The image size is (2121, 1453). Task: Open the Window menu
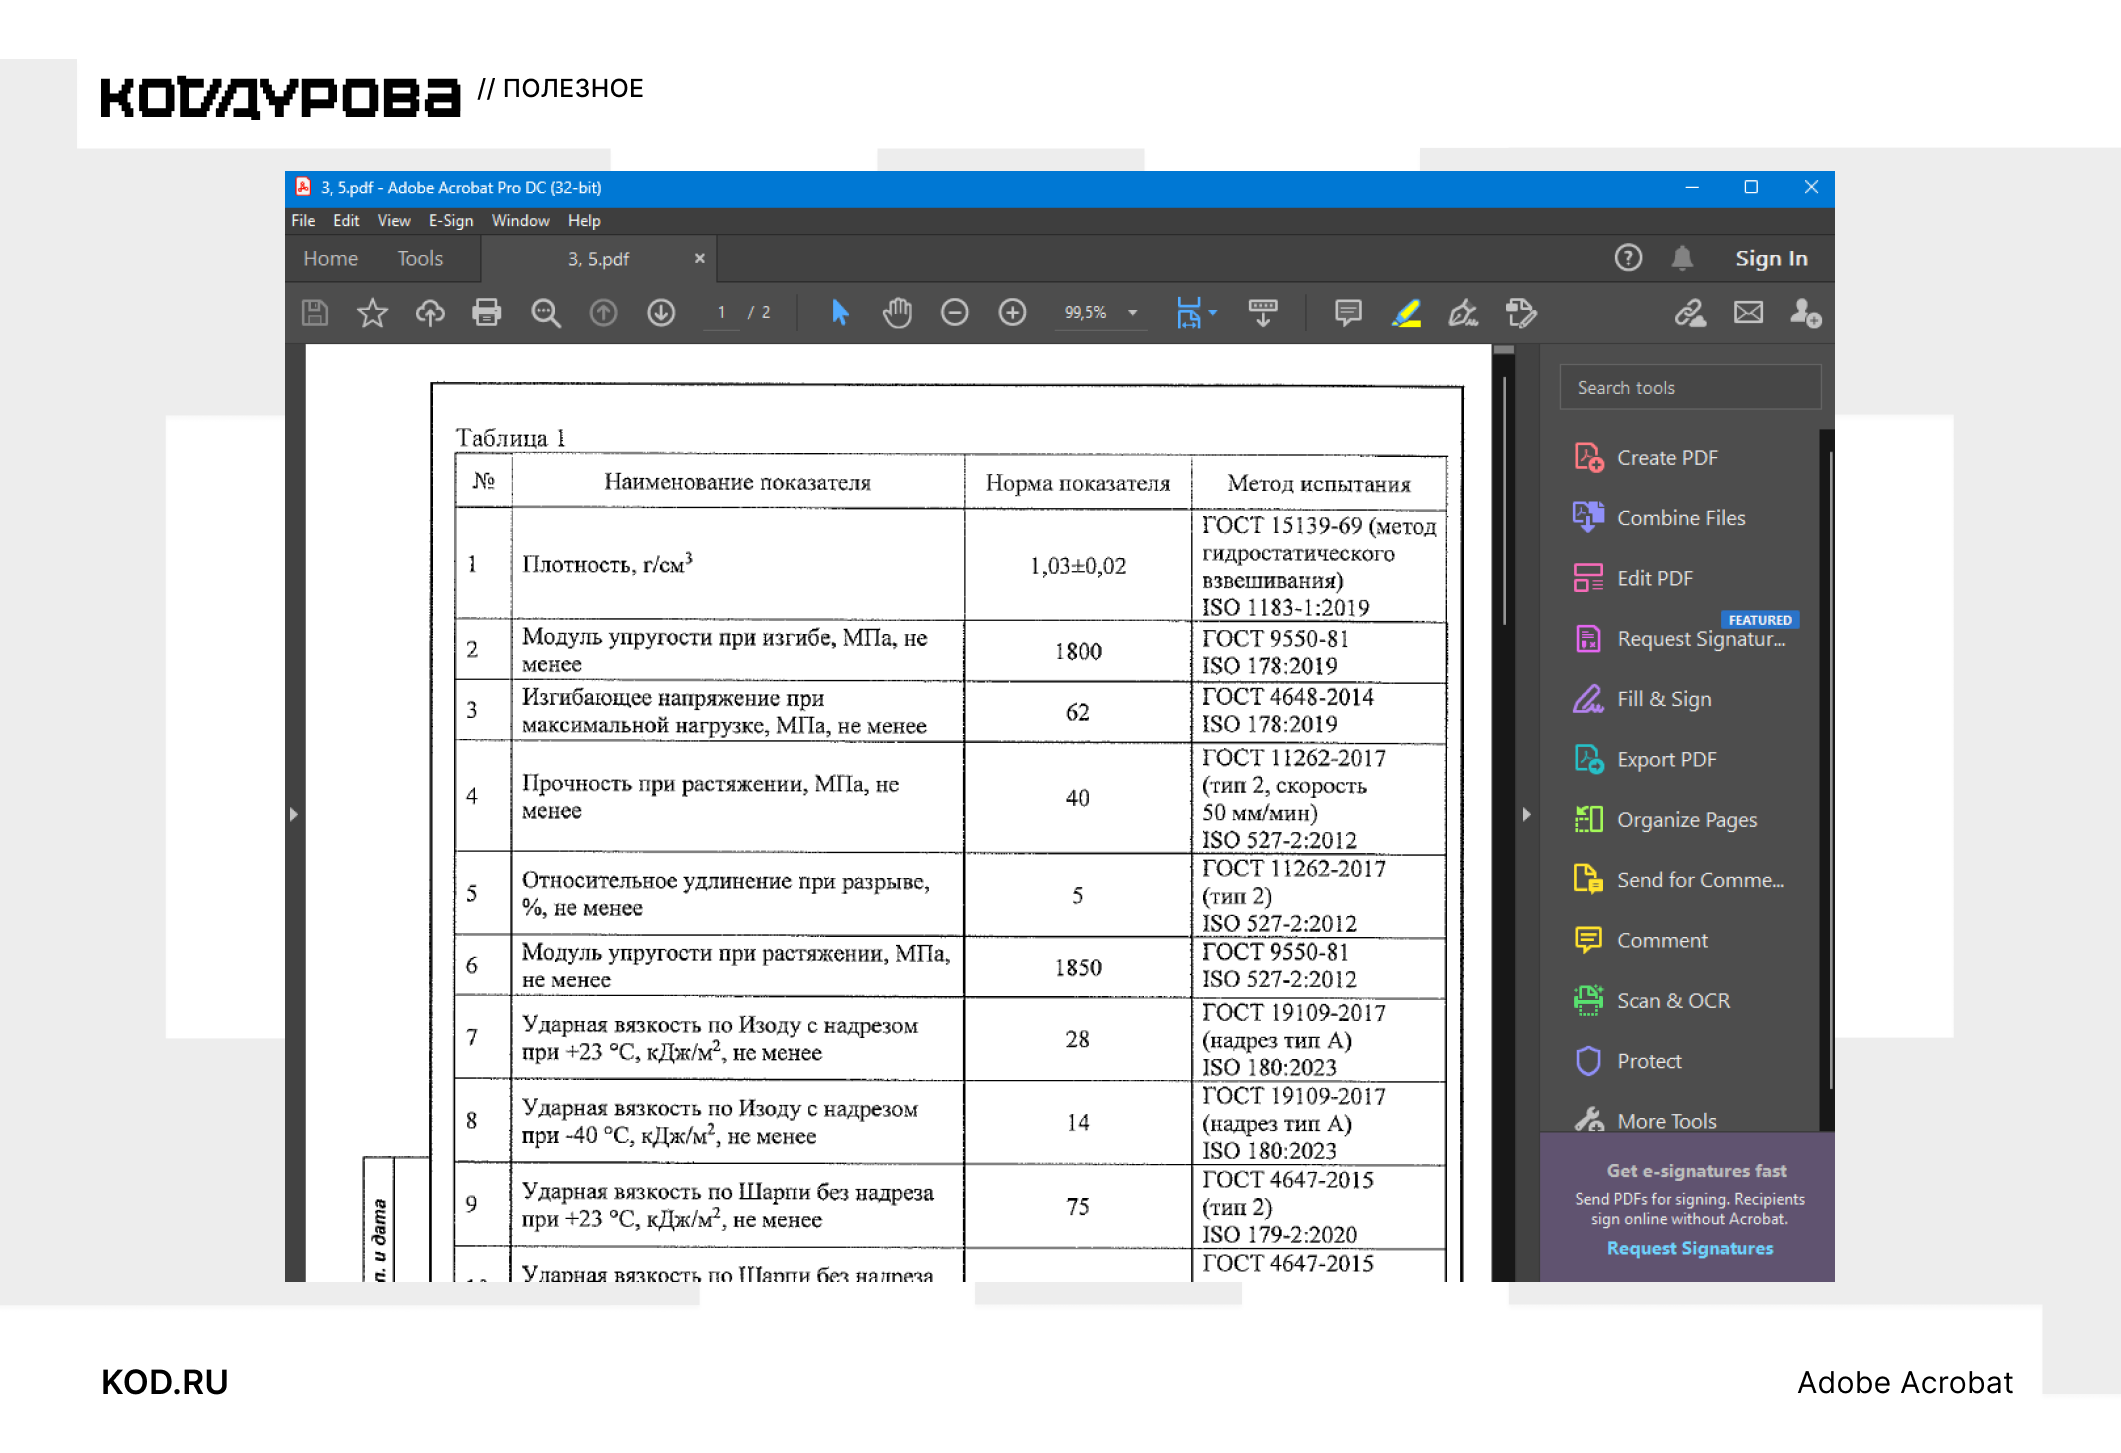pyautogui.click(x=520, y=221)
